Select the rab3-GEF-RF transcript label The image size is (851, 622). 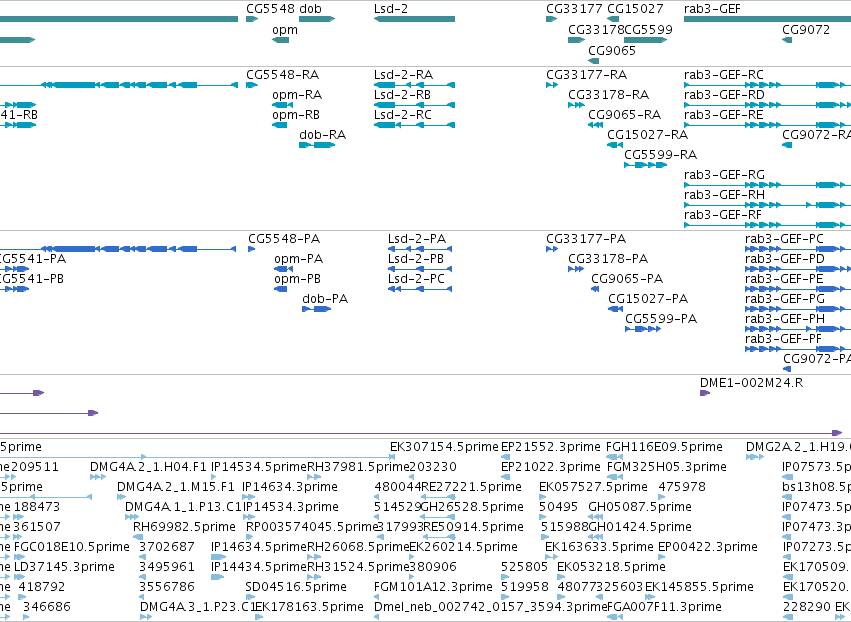723,215
